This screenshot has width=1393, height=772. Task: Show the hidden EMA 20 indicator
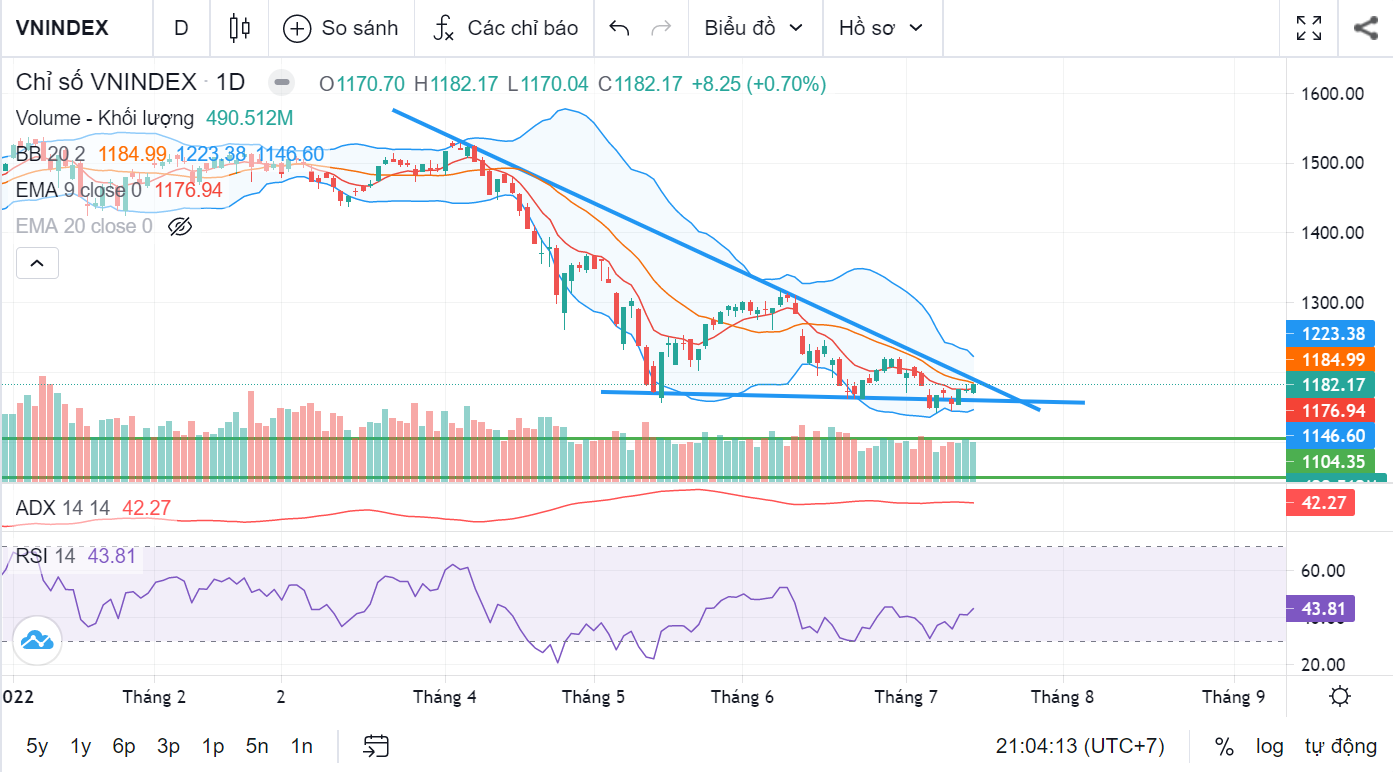coord(180,227)
